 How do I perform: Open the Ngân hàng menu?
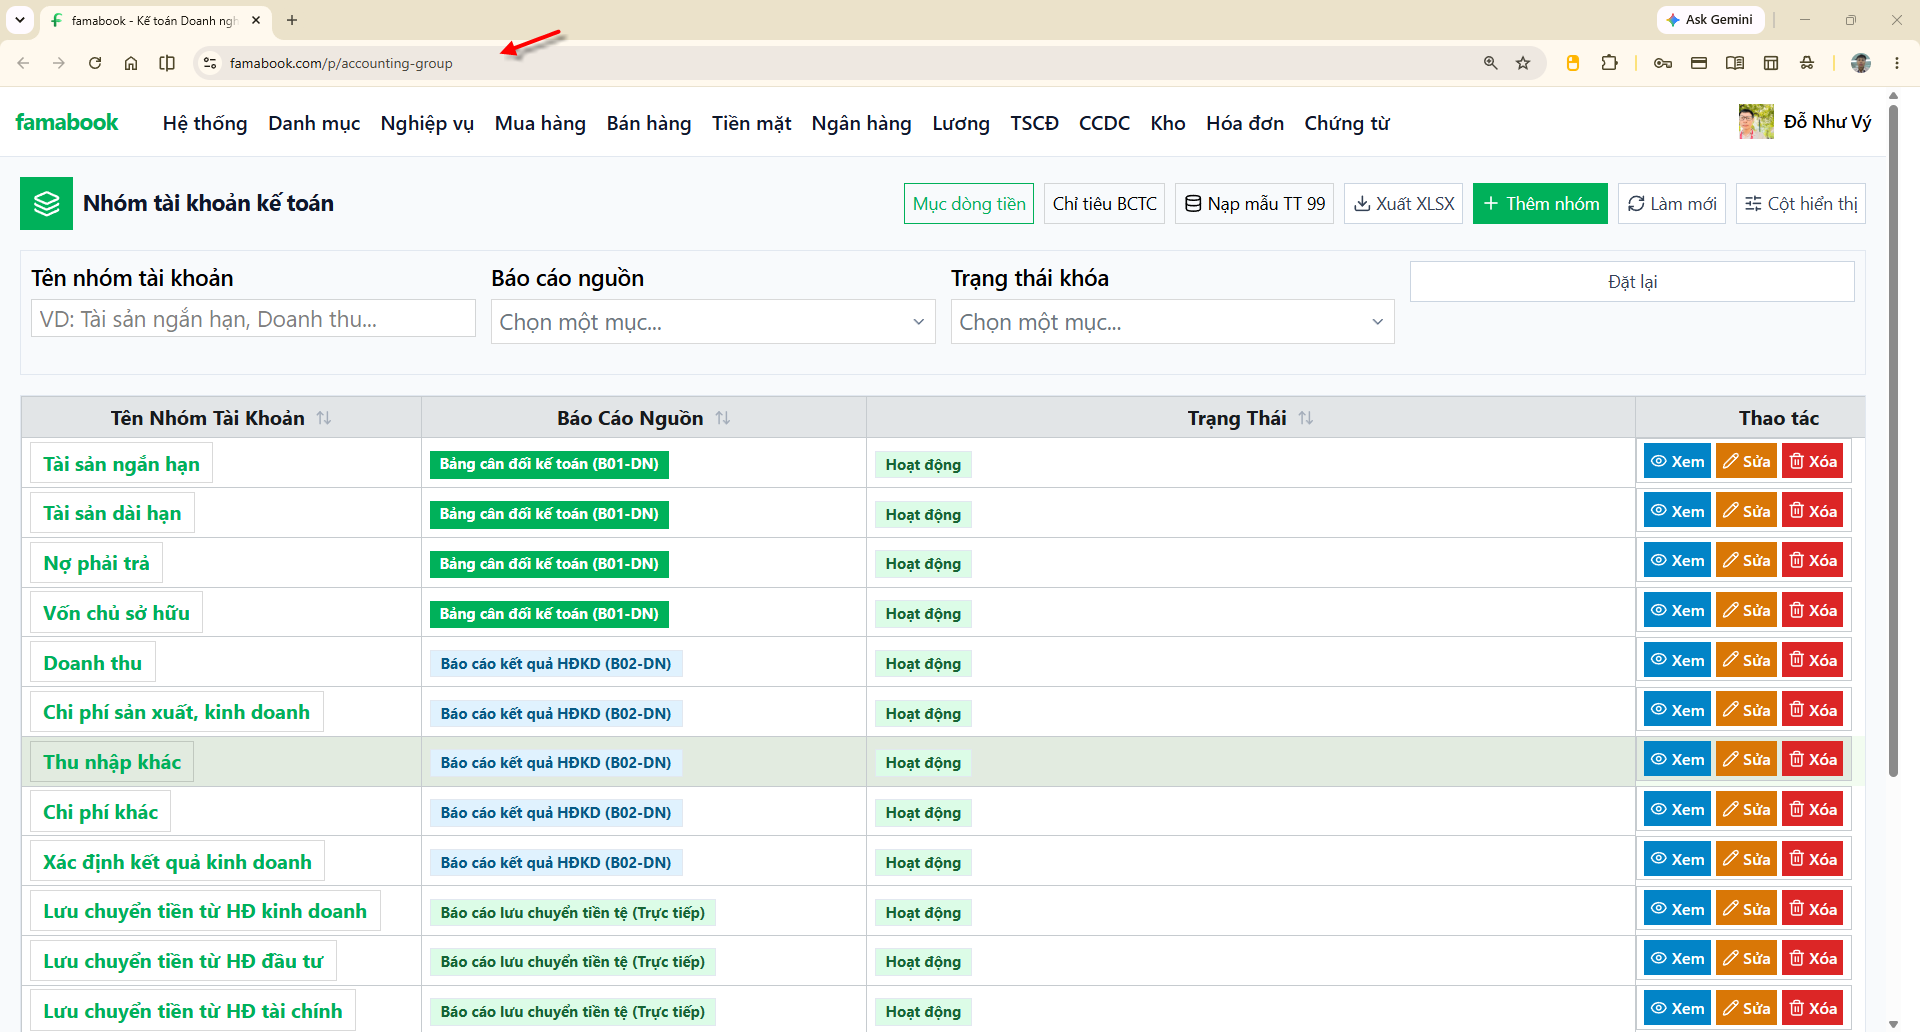(861, 123)
